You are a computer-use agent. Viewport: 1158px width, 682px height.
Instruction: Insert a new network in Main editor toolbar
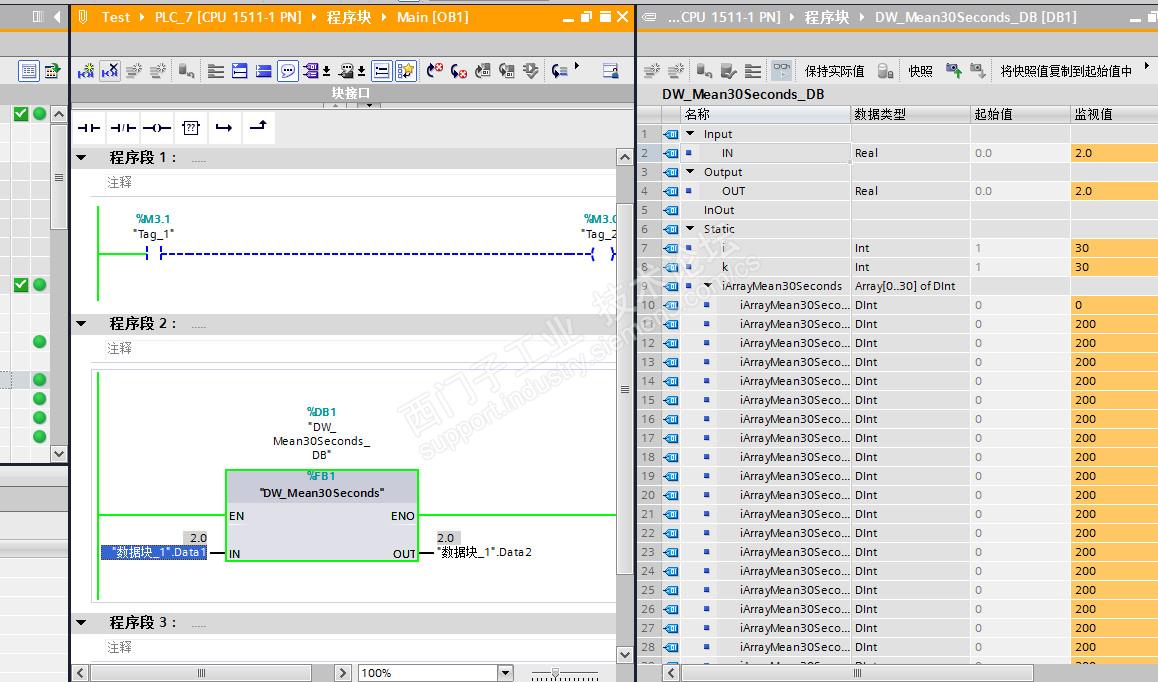coord(86,71)
